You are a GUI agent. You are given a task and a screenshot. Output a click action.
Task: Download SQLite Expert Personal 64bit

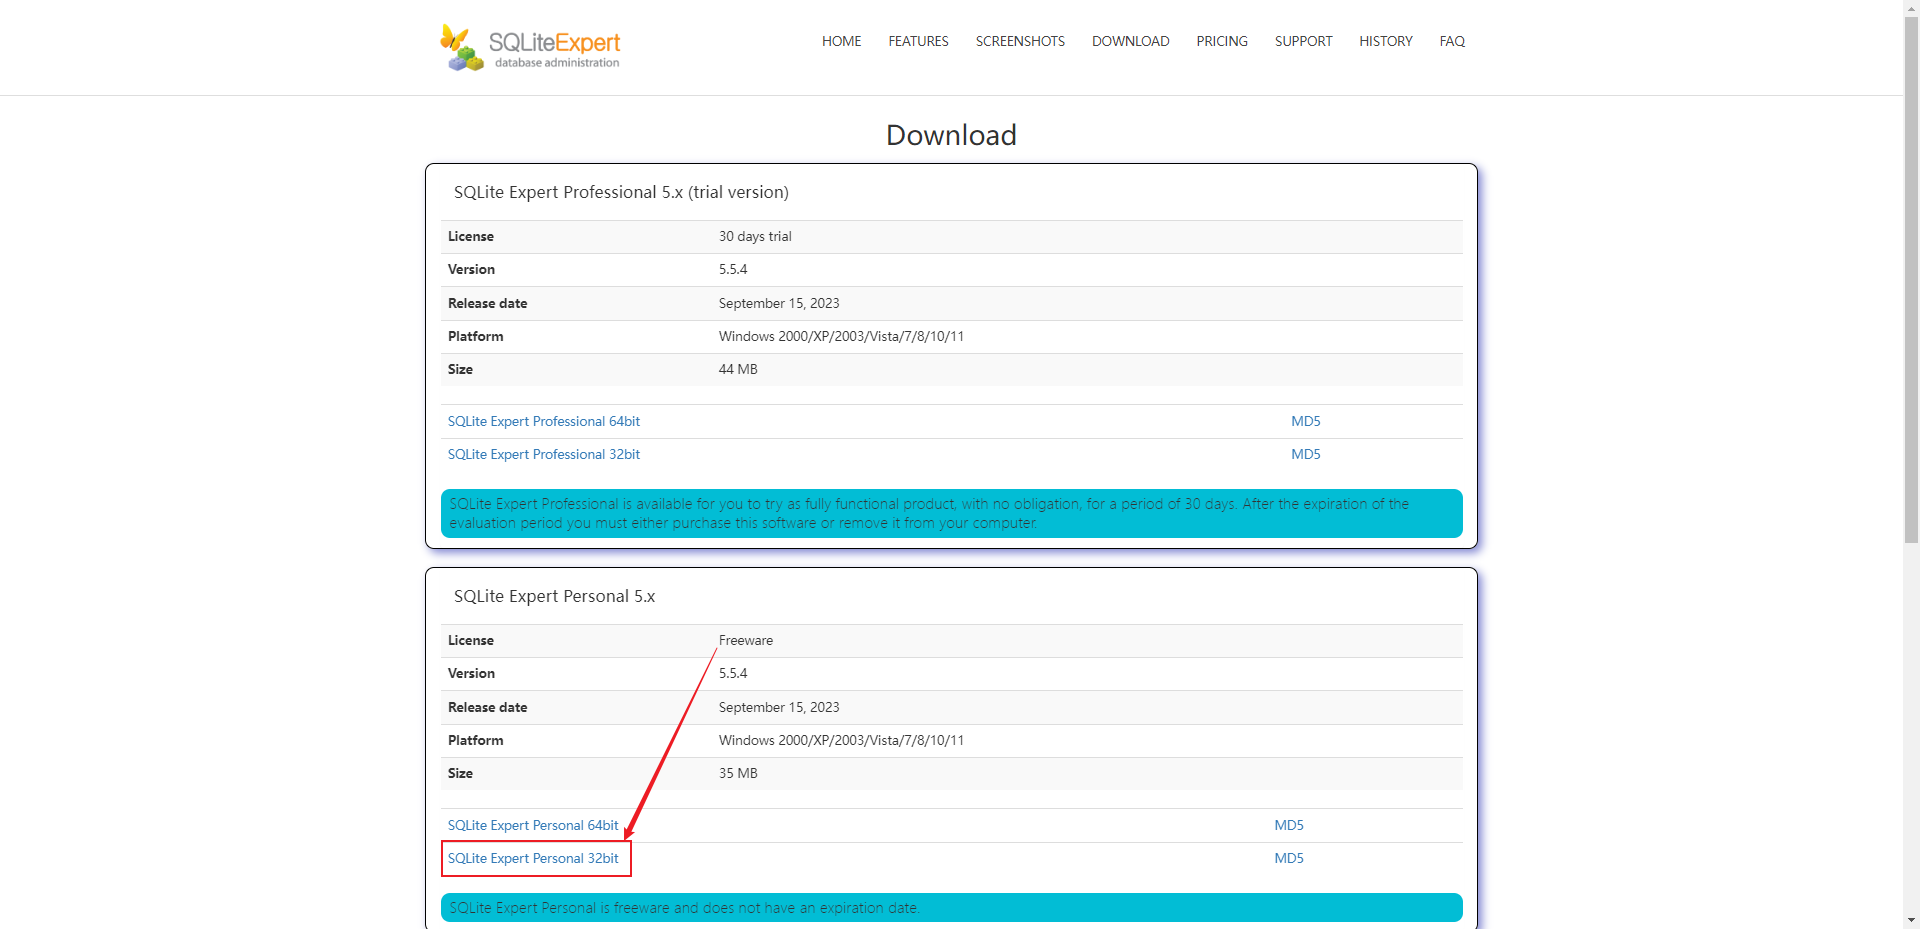533,825
